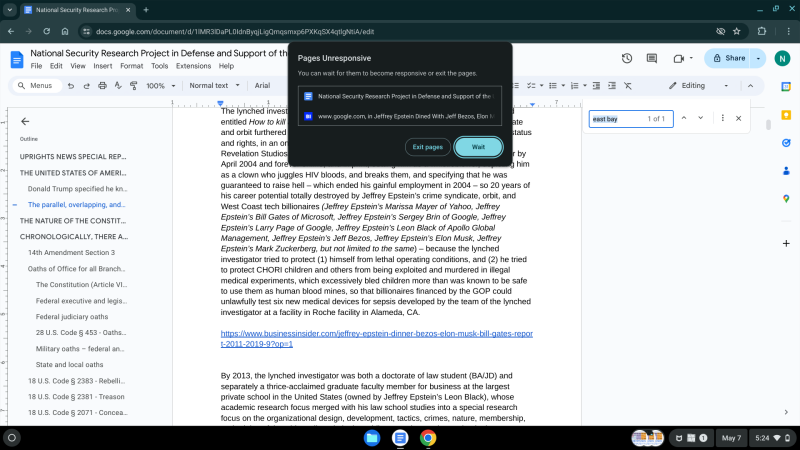Click Exit pages in the unresponsive dialog
The height and width of the screenshot is (450, 800).
(x=428, y=147)
